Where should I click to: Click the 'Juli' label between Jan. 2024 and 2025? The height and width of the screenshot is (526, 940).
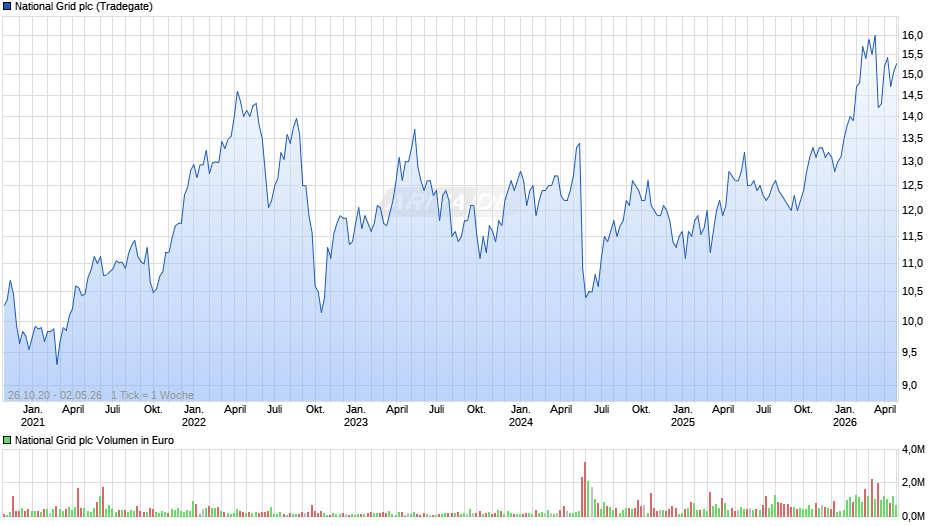click(x=601, y=410)
